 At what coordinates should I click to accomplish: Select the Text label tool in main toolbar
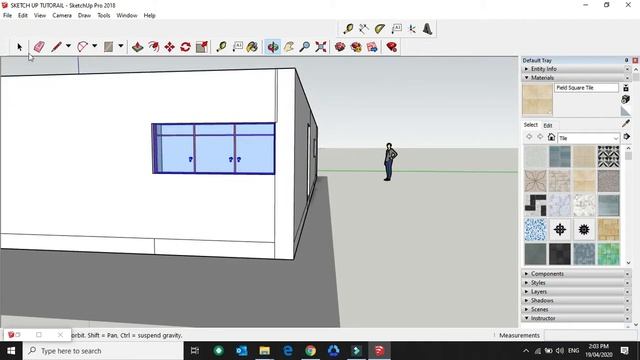click(x=237, y=47)
